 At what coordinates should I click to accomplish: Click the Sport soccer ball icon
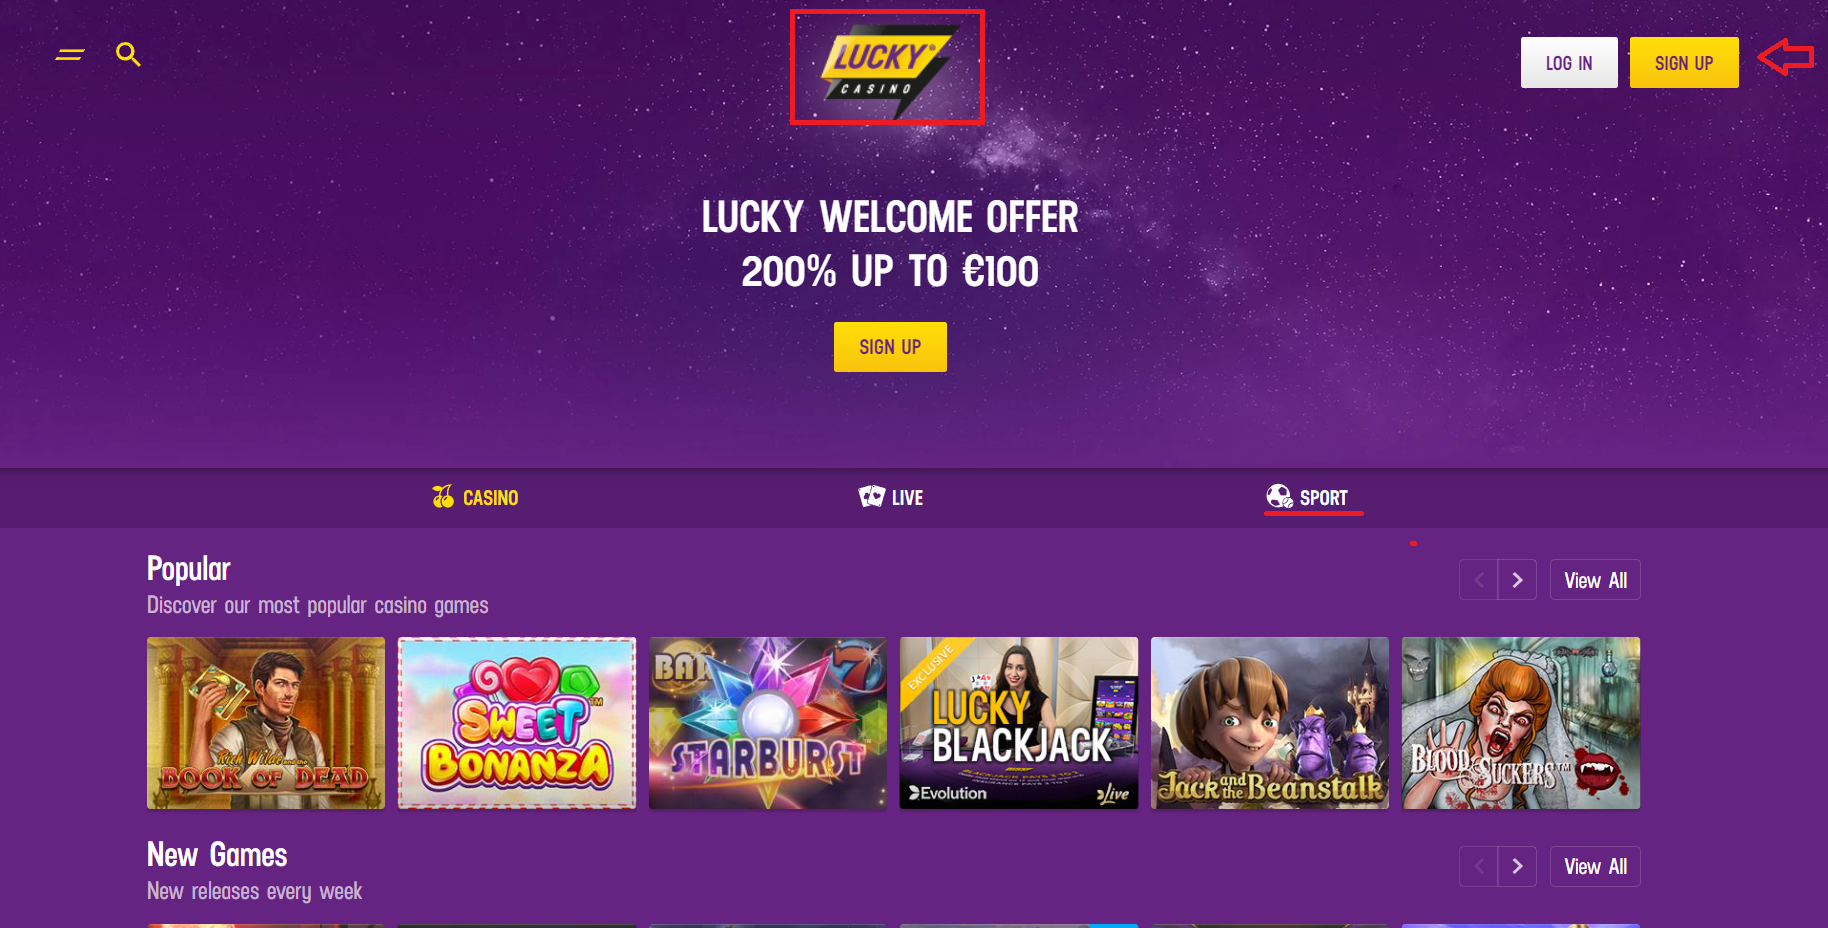pos(1279,497)
